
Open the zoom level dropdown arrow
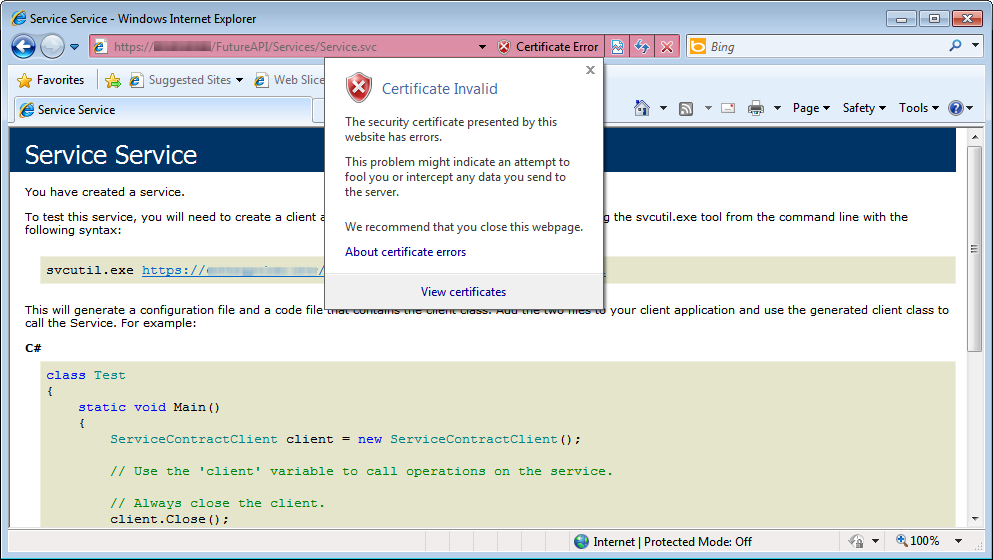pyautogui.click(x=951, y=541)
